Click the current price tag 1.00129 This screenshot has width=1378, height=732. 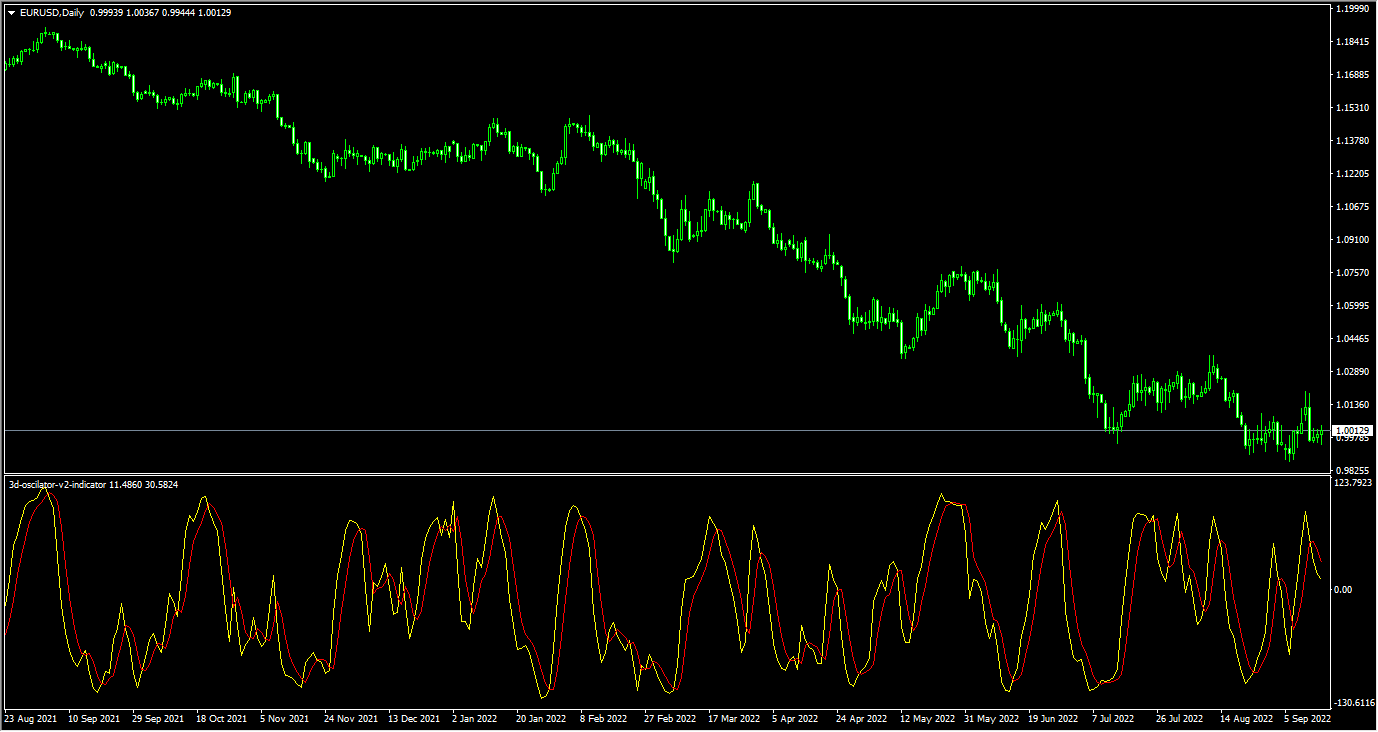(x=1352, y=430)
